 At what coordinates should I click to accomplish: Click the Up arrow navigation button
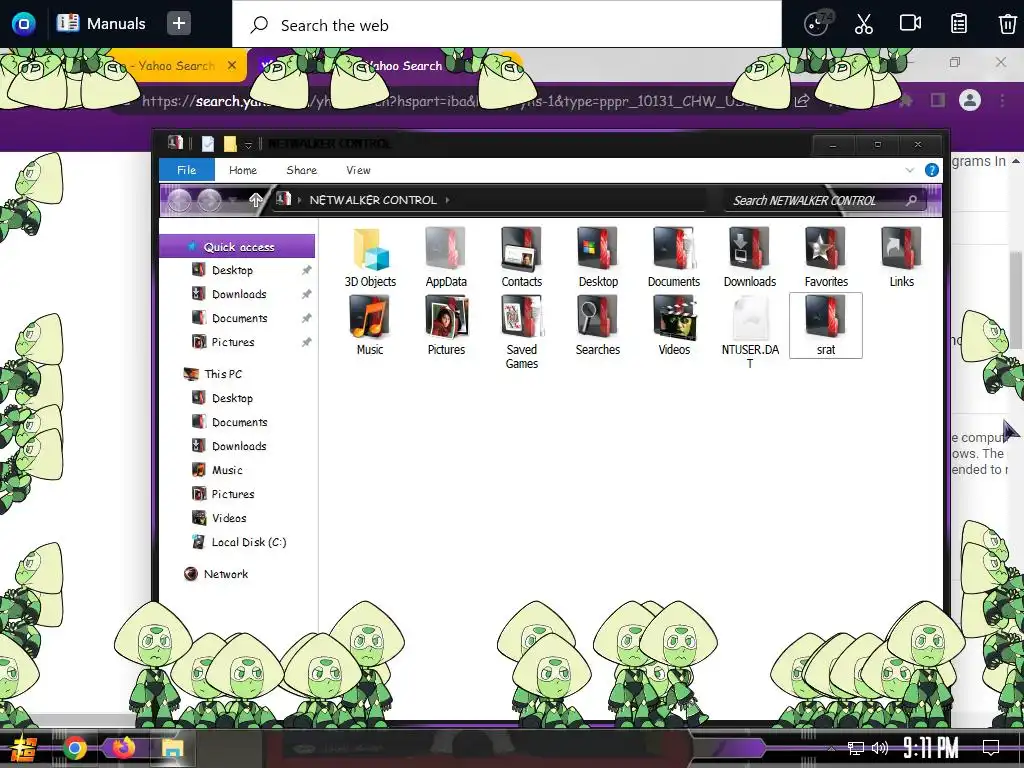pyautogui.click(x=255, y=200)
